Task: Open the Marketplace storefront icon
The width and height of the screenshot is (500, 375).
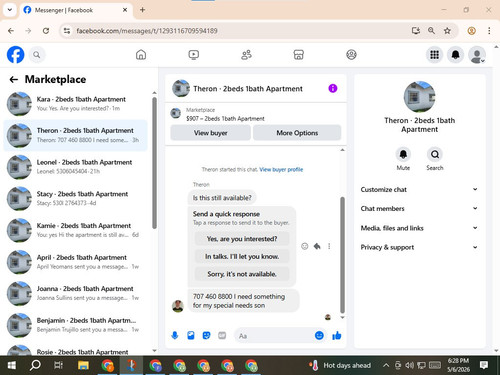Action: click(299, 55)
